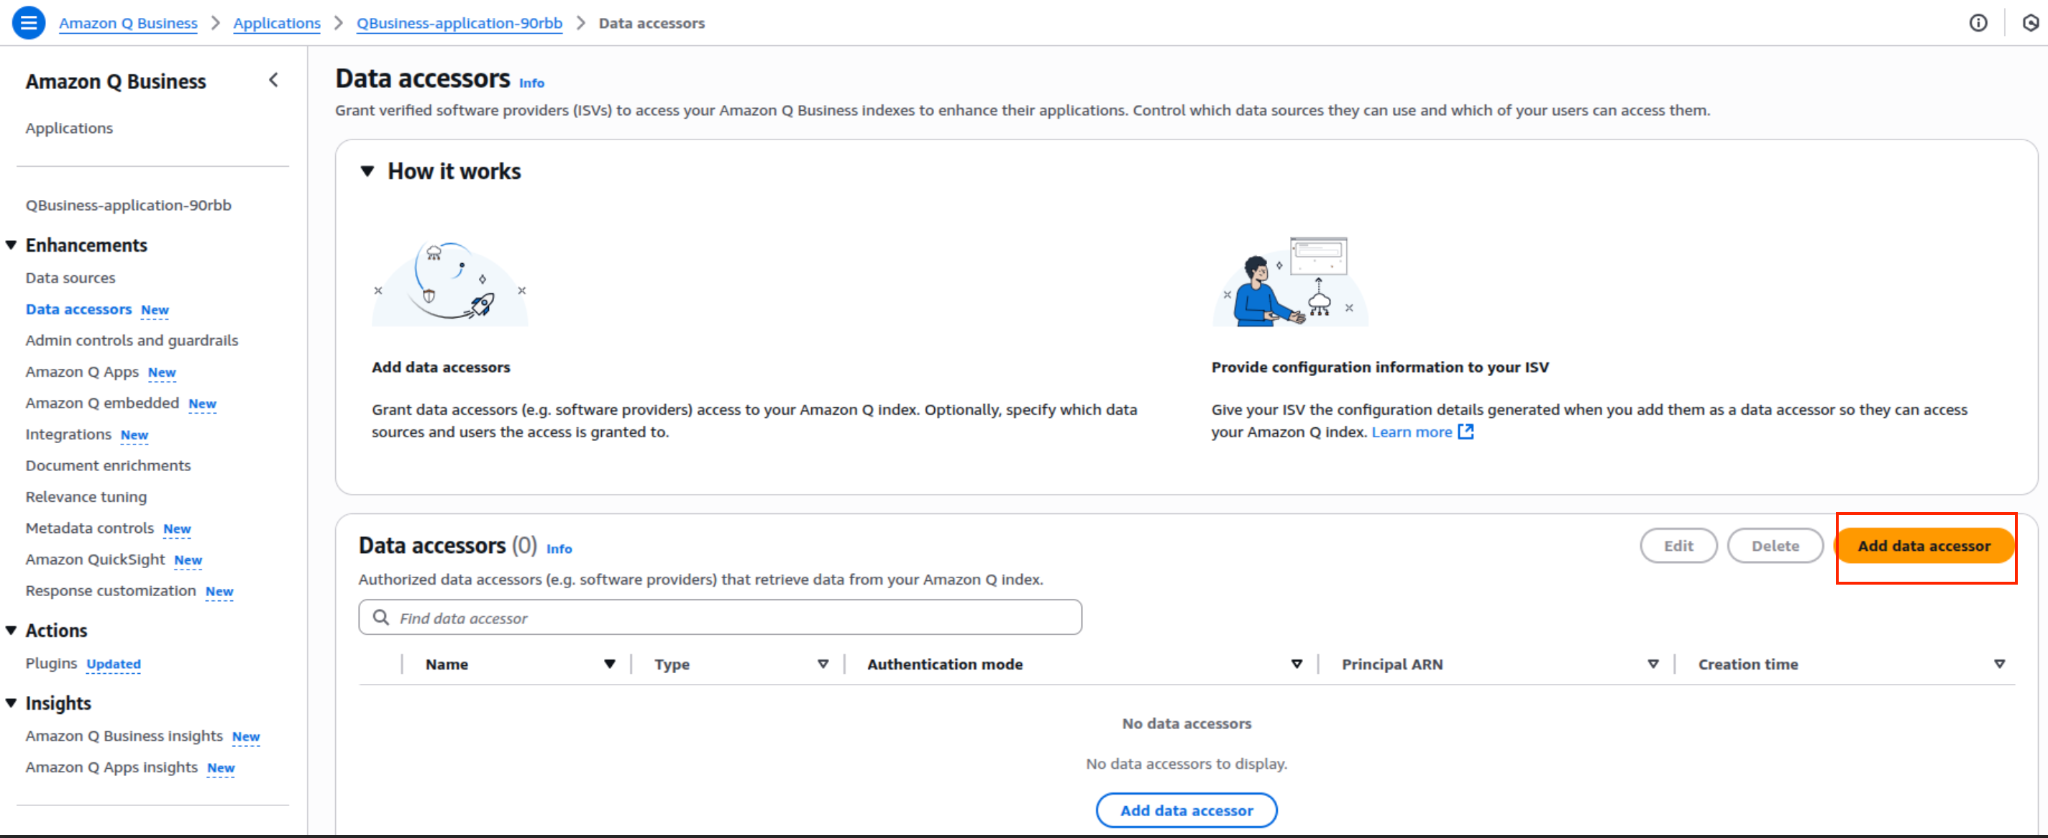The height and width of the screenshot is (838, 2048).
Task: Open Integrations sidebar item
Action: (x=68, y=434)
